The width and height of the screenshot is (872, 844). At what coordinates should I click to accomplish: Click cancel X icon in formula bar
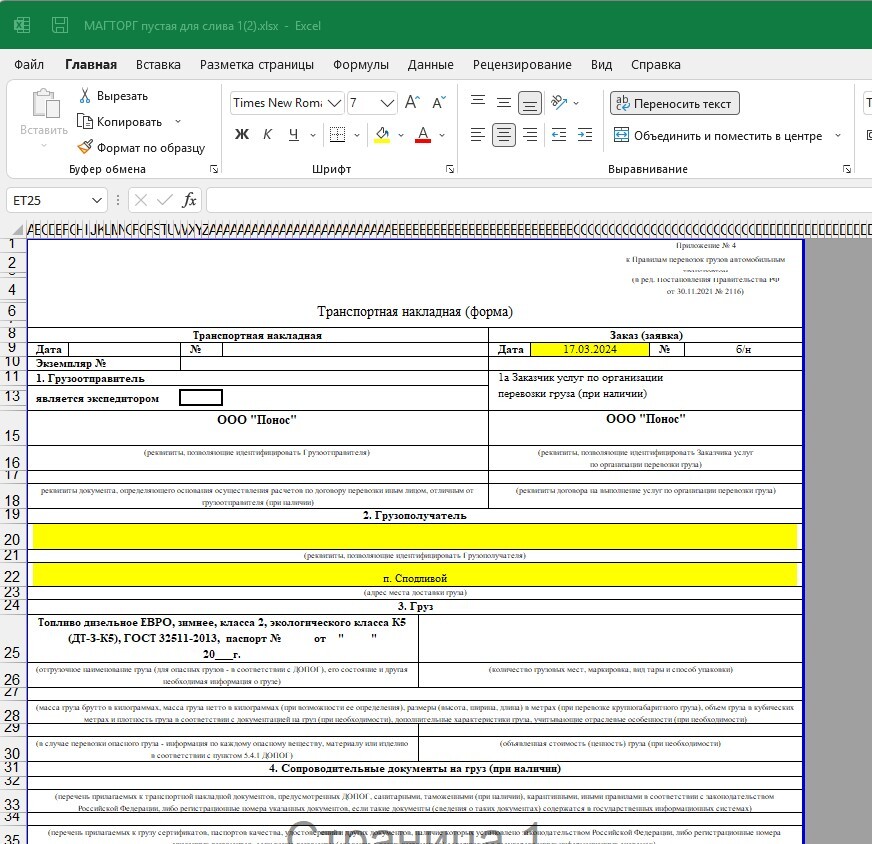point(141,200)
